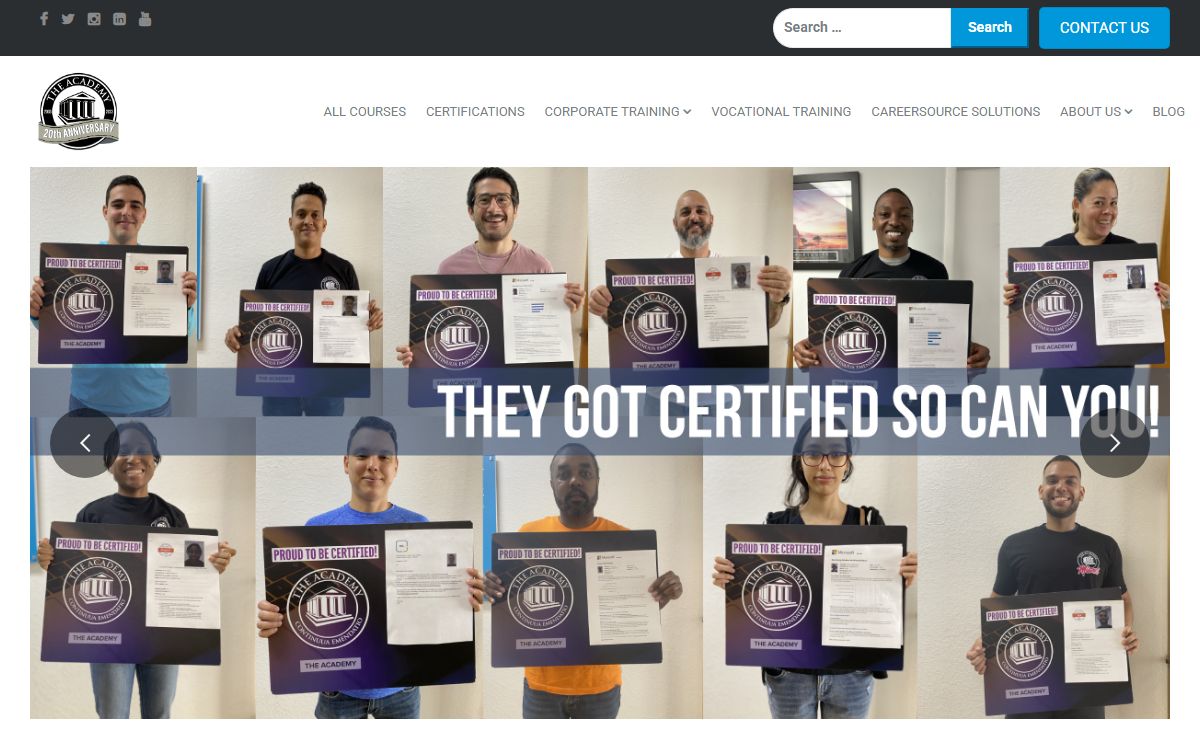The width and height of the screenshot is (1200, 740).
Task: Open the YouTube social icon
Action: pos(145,19)
